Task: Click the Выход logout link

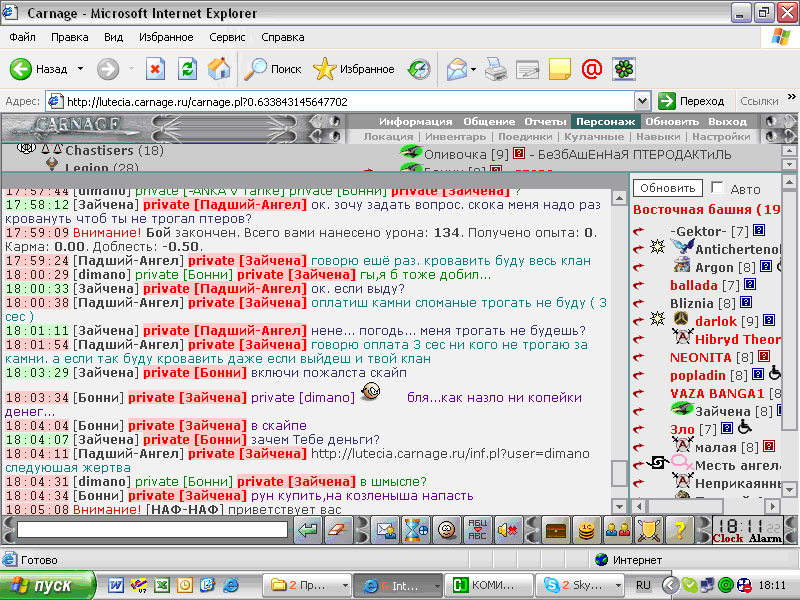Action: pyautogui.click(x=727, y=121)
